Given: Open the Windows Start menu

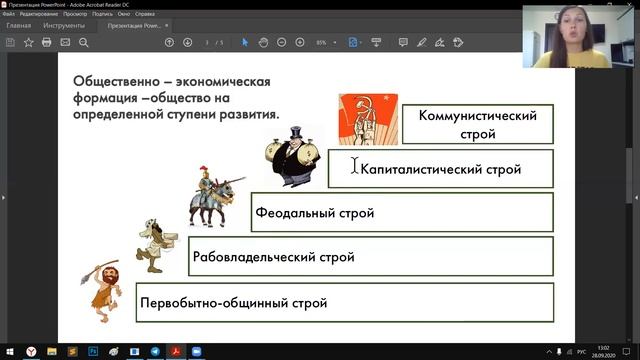Looking at the screenshot, I should (x=10, y=351).
